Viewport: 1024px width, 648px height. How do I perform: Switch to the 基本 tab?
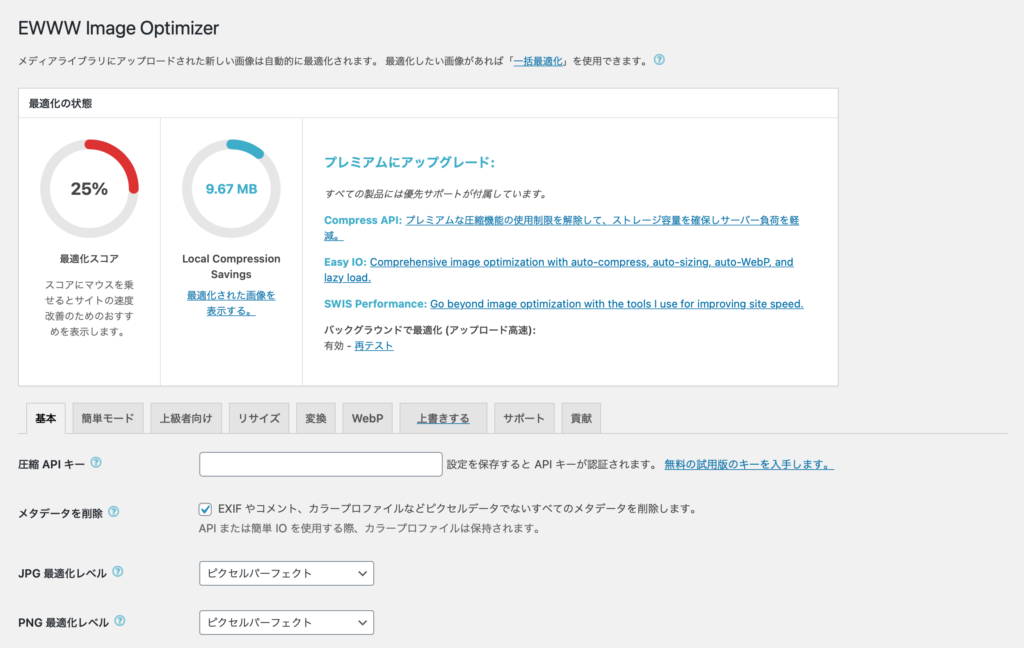[46, 418]
